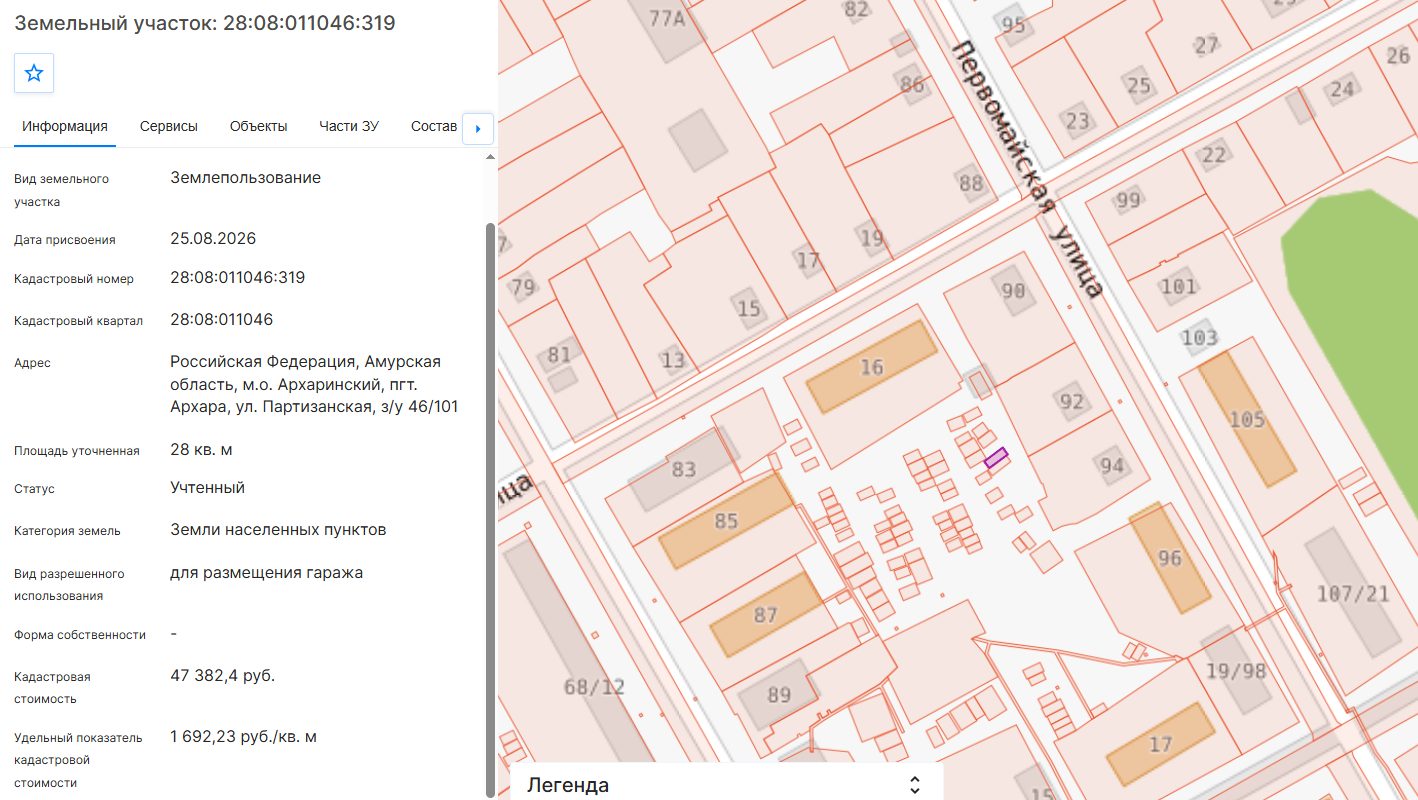The width and height of the screenshot is (1418, 800).
Task: Click building 83 on the map
Action: [x=684, y=468]
